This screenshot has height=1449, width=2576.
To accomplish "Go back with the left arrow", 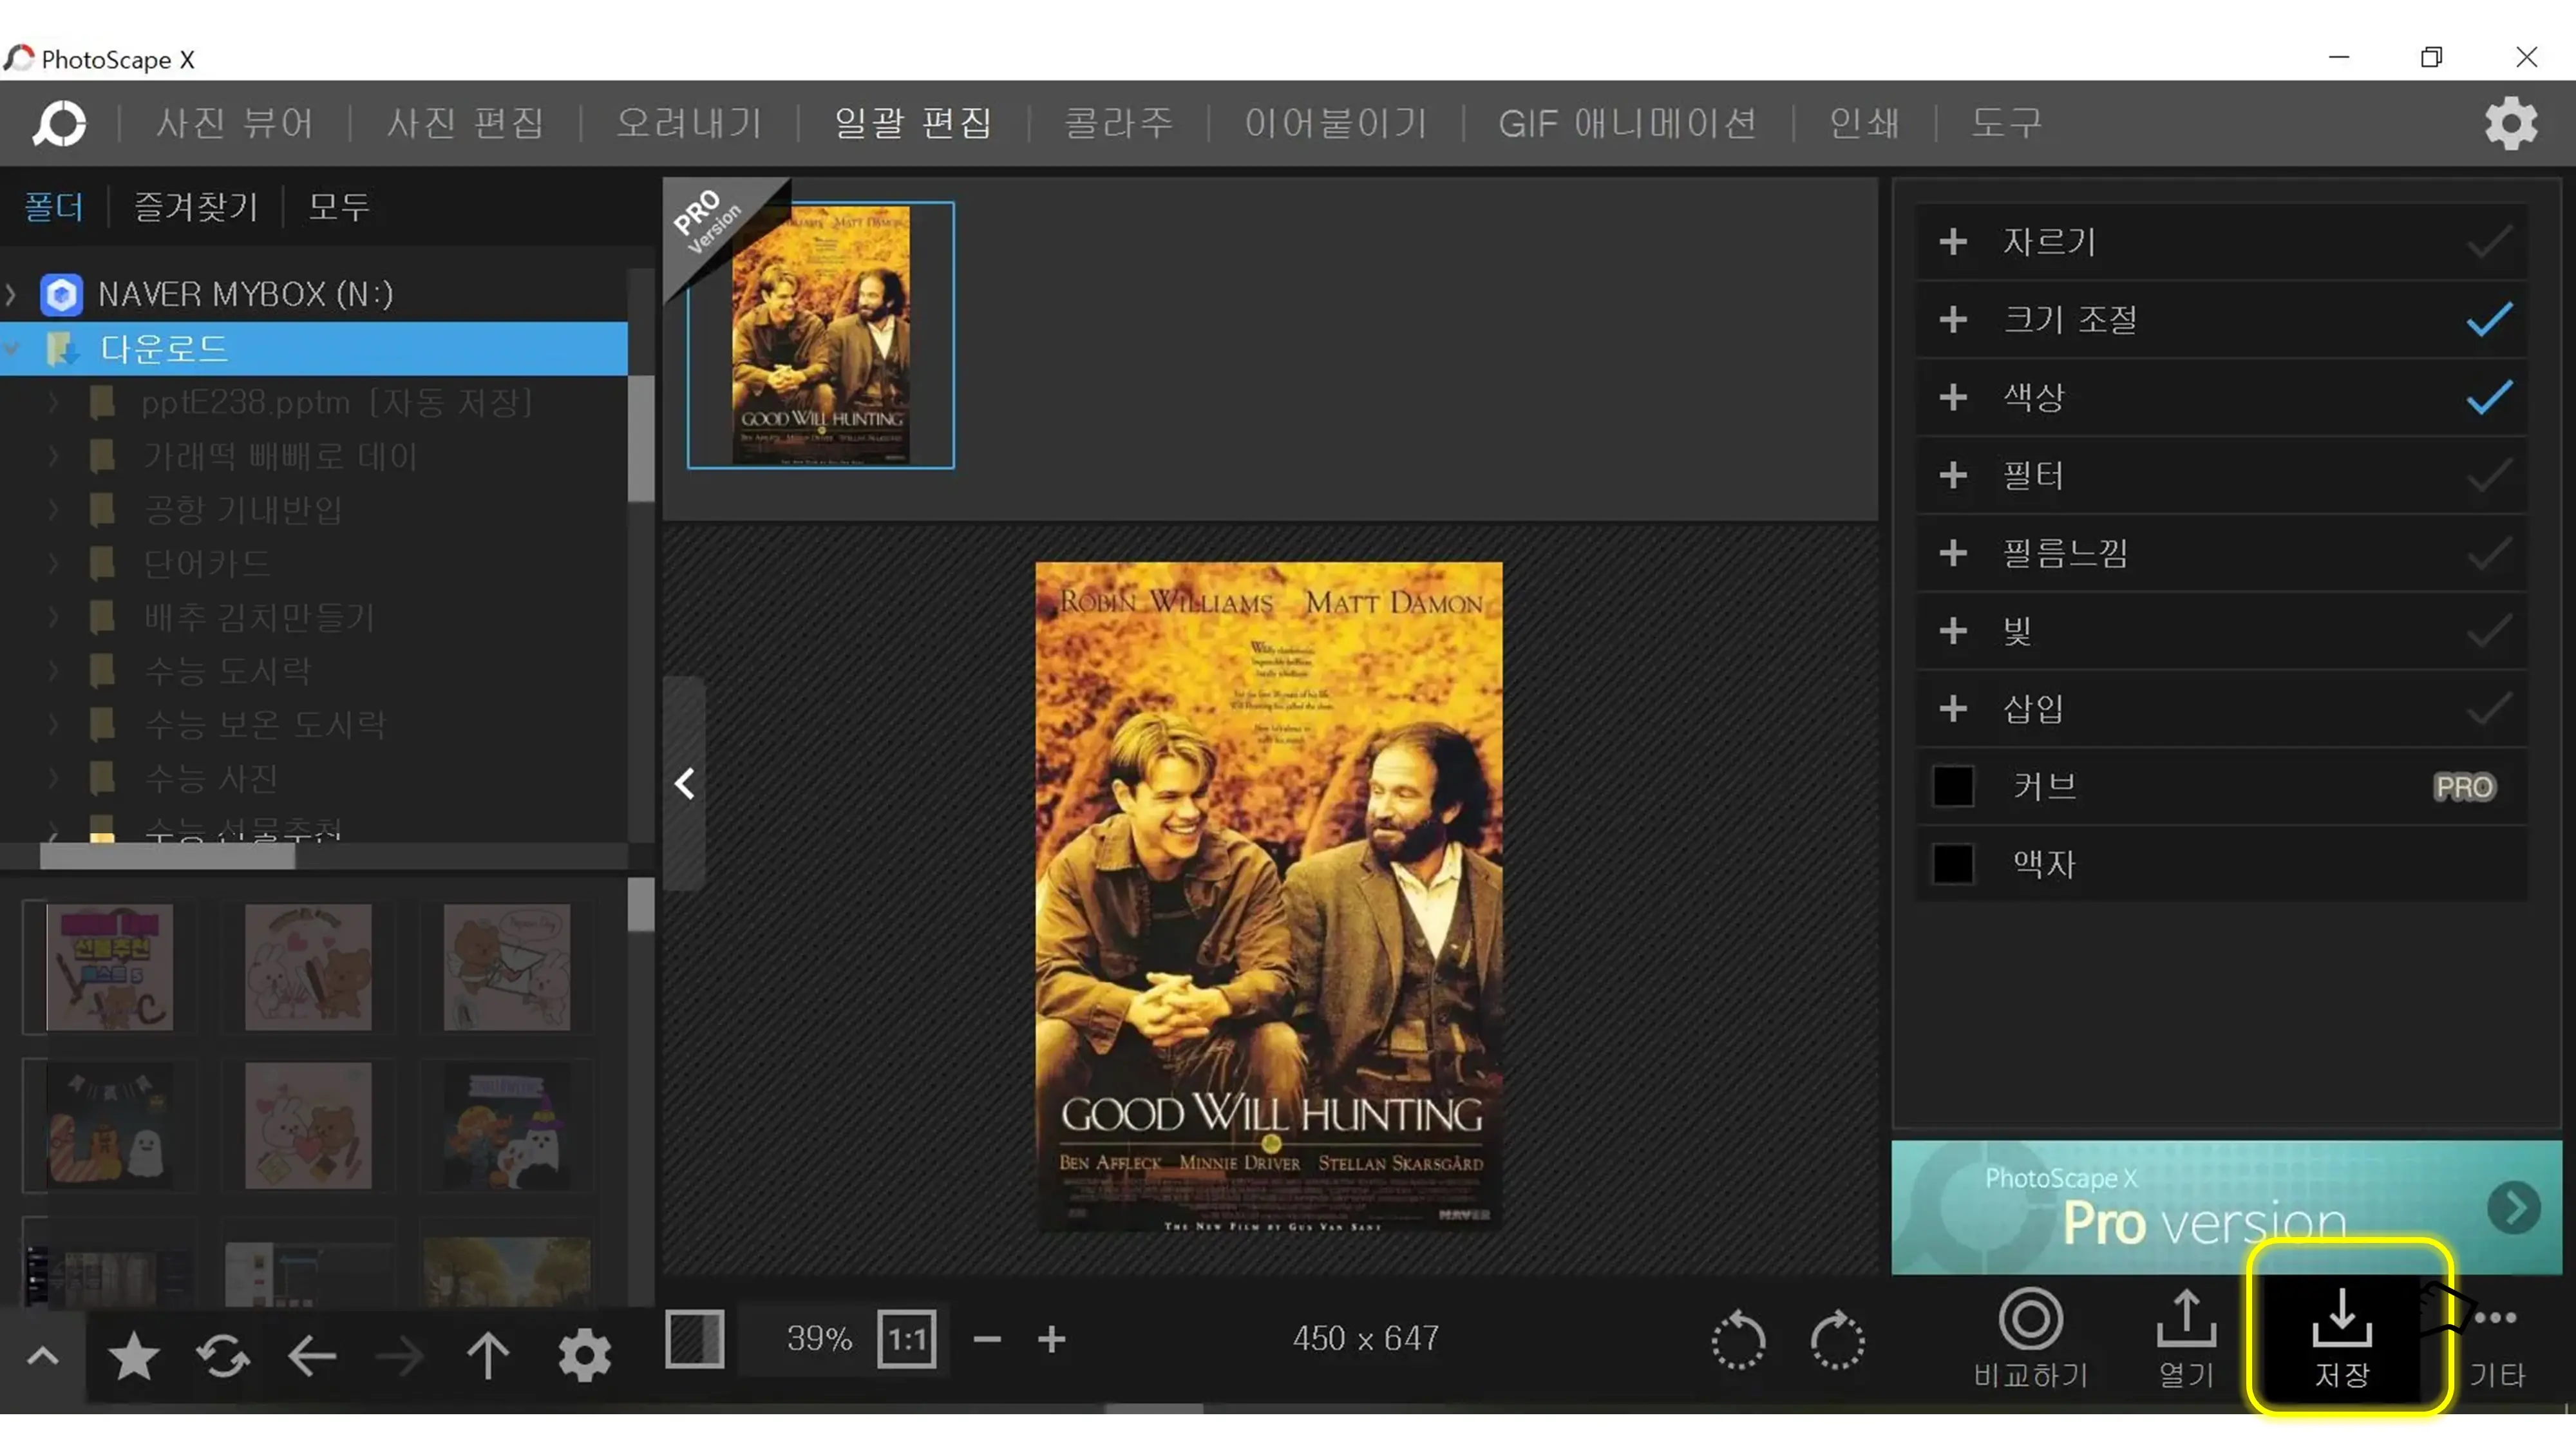I will (x=311, y=1357).
